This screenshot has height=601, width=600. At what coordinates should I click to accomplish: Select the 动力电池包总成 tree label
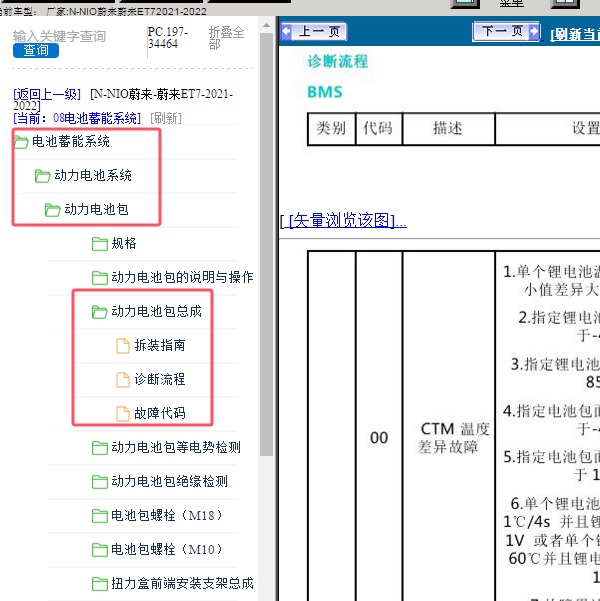[156, 311]
